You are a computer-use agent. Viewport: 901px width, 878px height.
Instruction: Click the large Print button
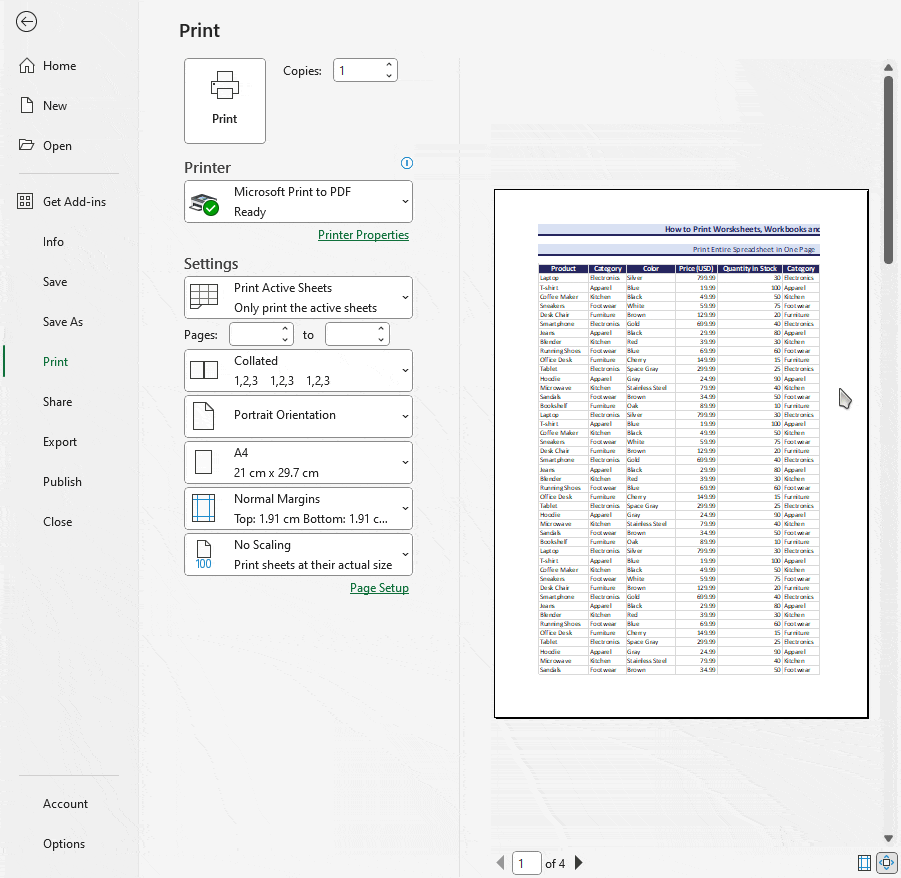pos(224,100)
